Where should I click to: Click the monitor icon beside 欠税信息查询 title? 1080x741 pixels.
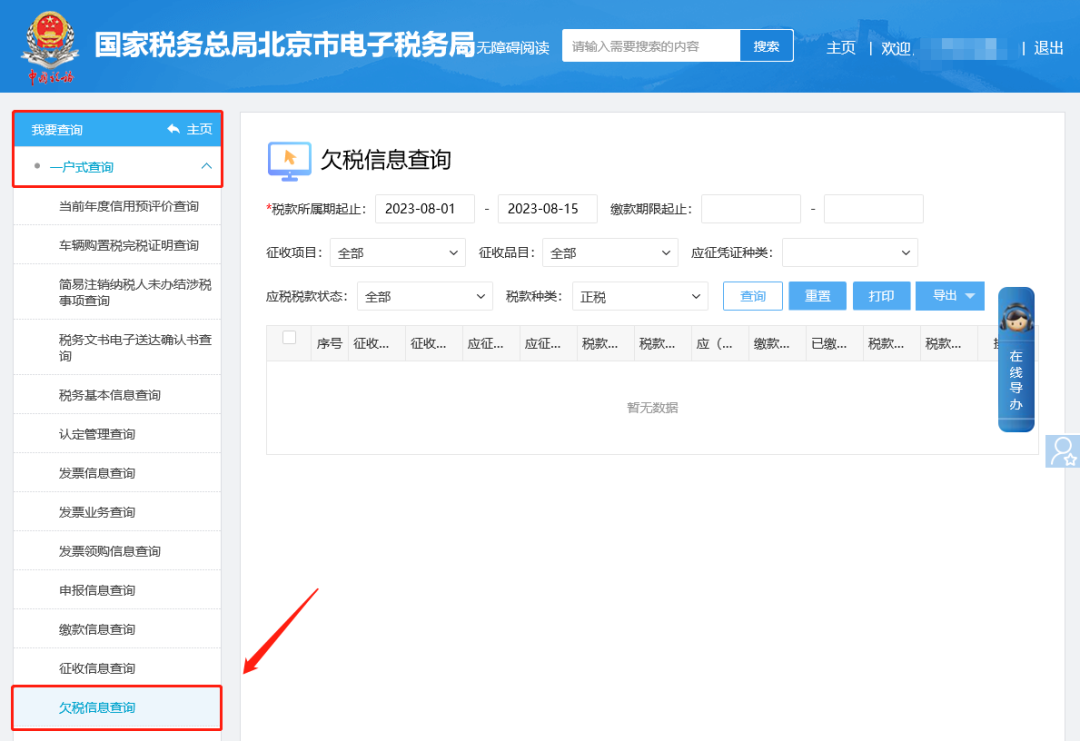point(289,160)
